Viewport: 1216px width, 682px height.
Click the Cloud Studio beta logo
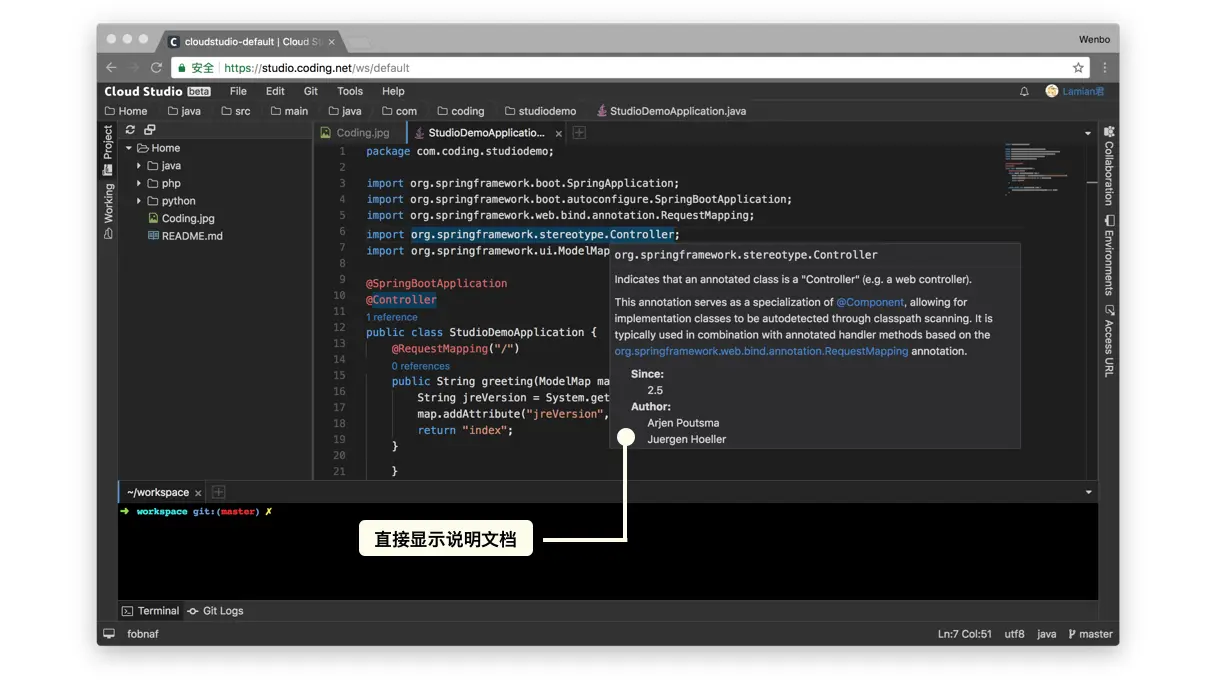[x=157, y=91]
